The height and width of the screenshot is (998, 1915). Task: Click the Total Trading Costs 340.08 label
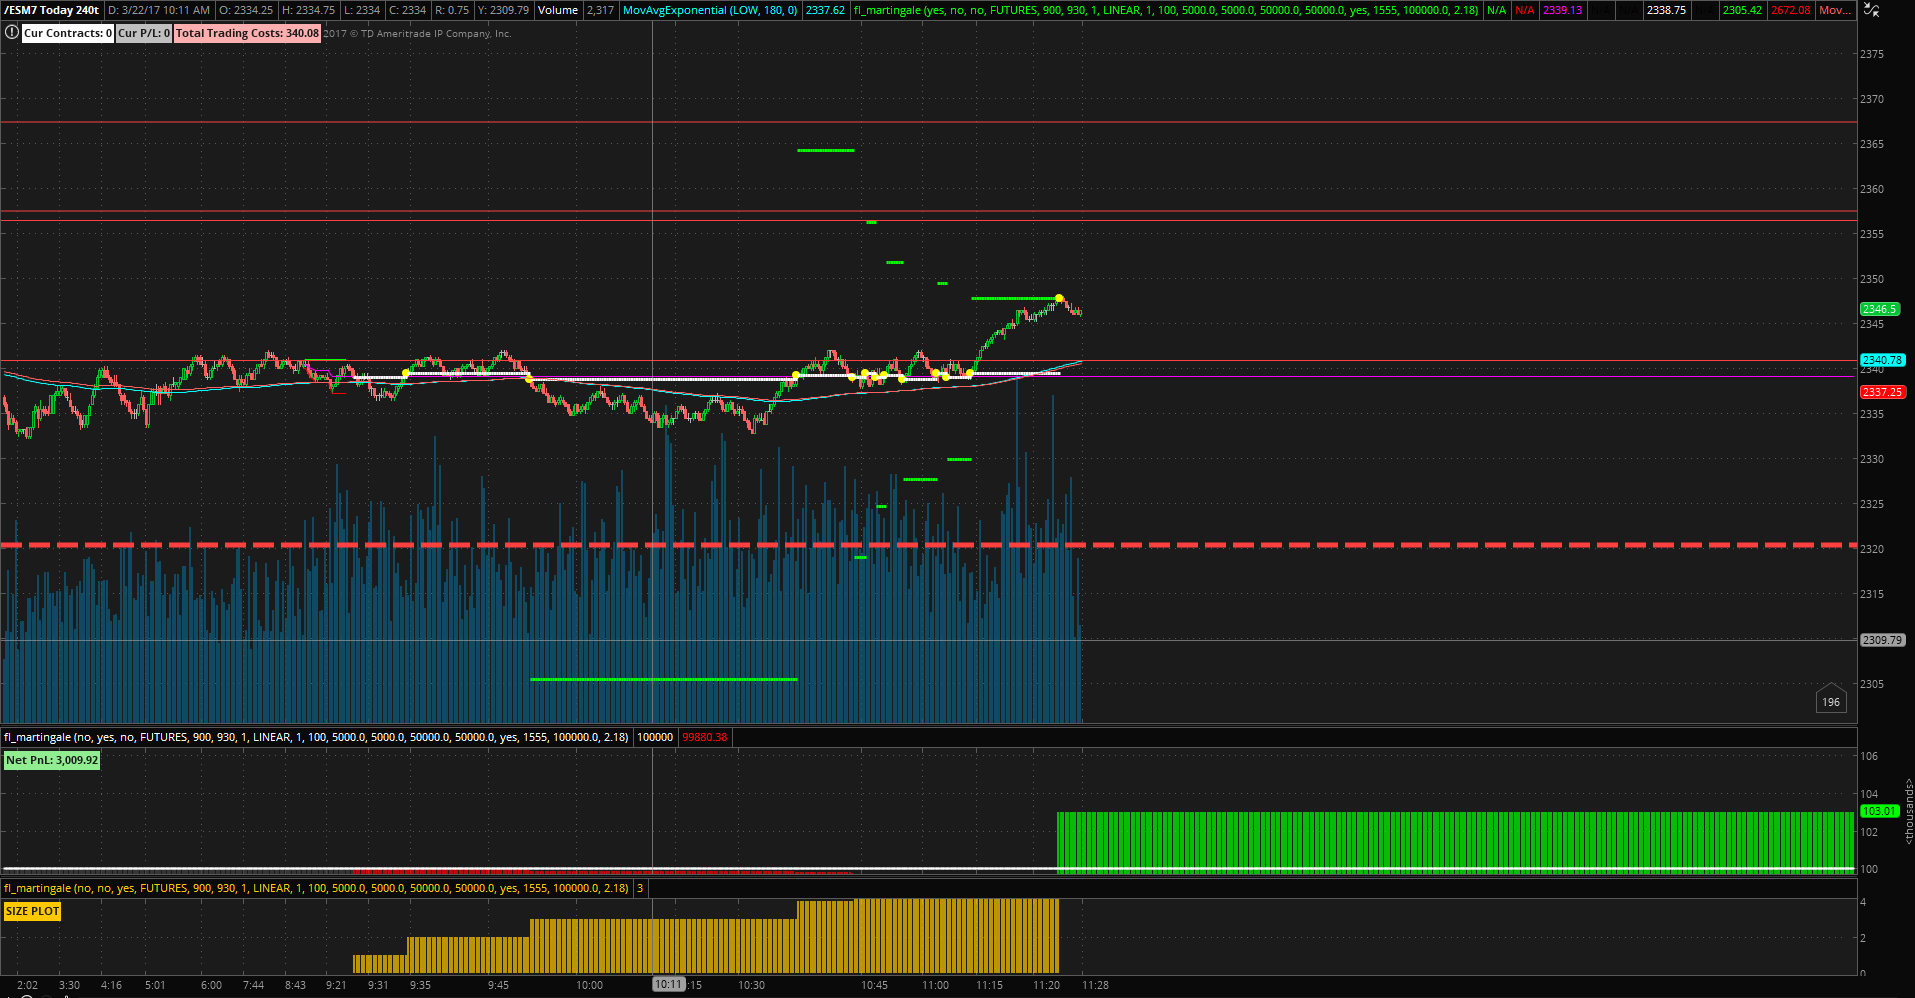pyautogui.click(x=247, y=33)
